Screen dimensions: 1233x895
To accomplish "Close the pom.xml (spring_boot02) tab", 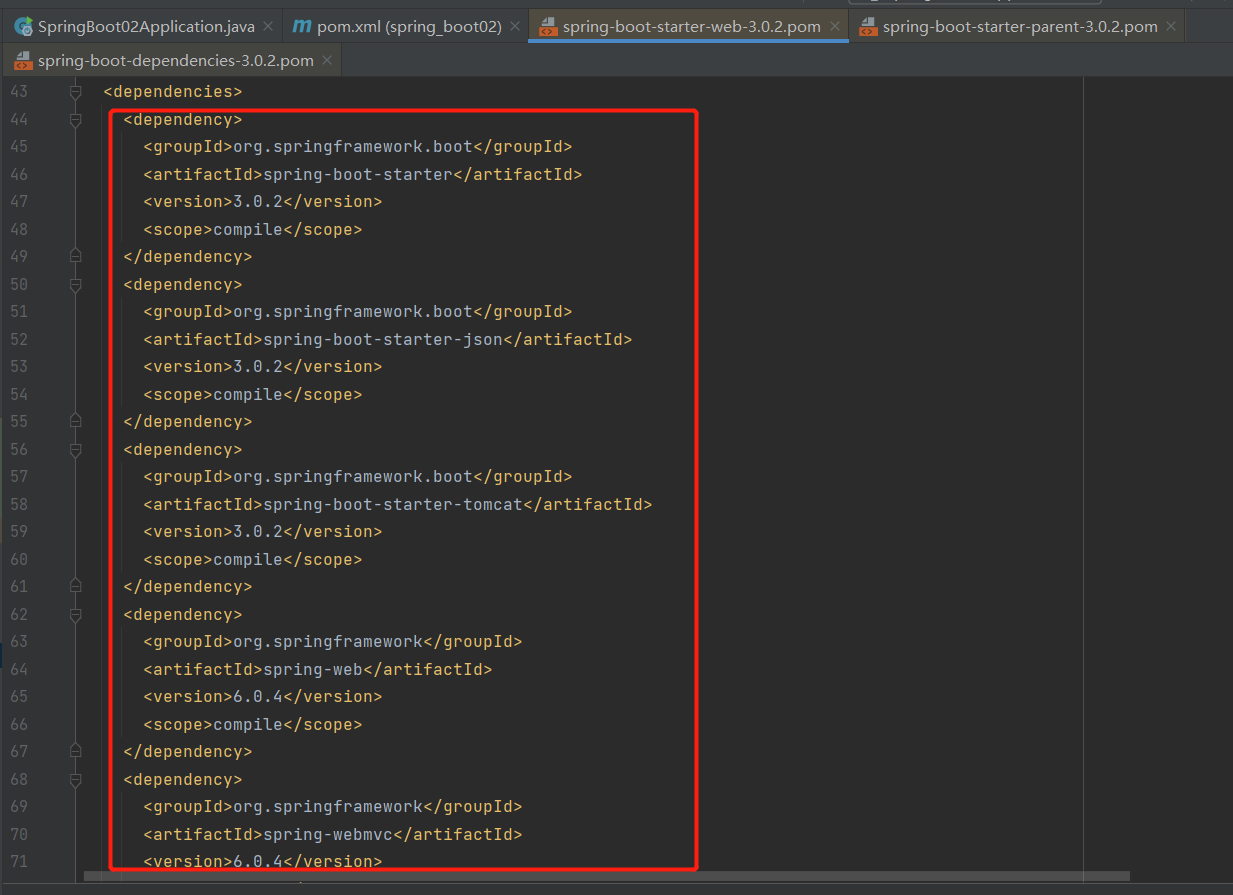I will (514, 27).
